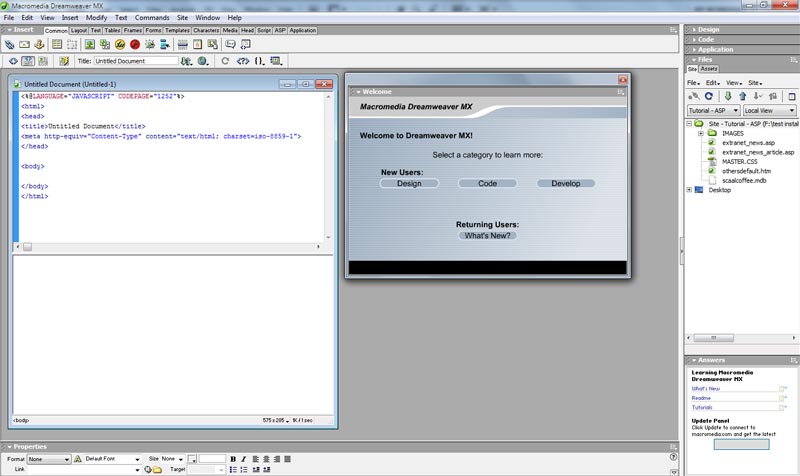800x476 pixels.
Task: Insert a tabular data icon
Action: (x=212, y=45)
